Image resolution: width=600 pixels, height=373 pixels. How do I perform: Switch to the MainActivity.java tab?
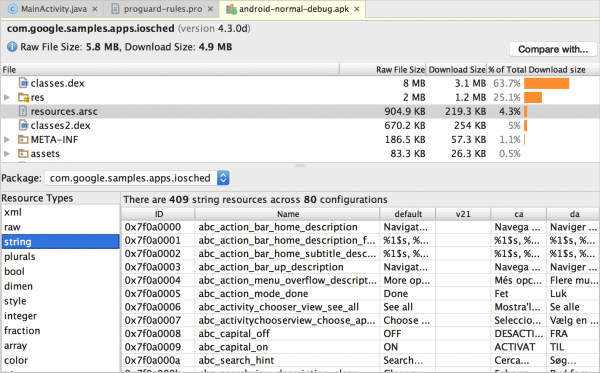click(x=53, y=9)
